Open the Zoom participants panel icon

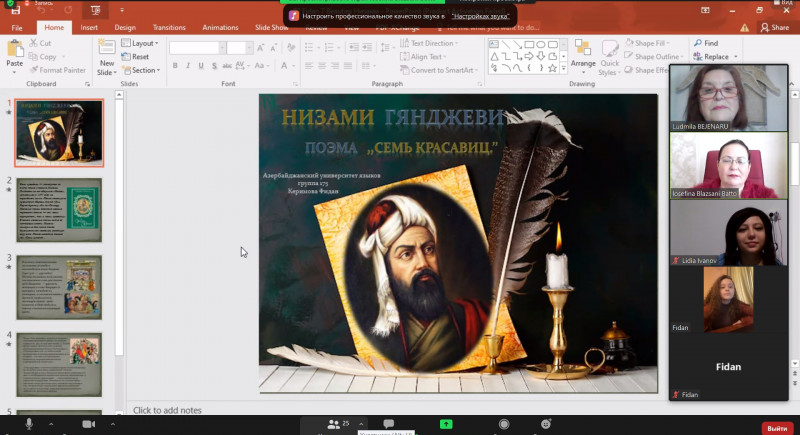[x=333, y=424]
